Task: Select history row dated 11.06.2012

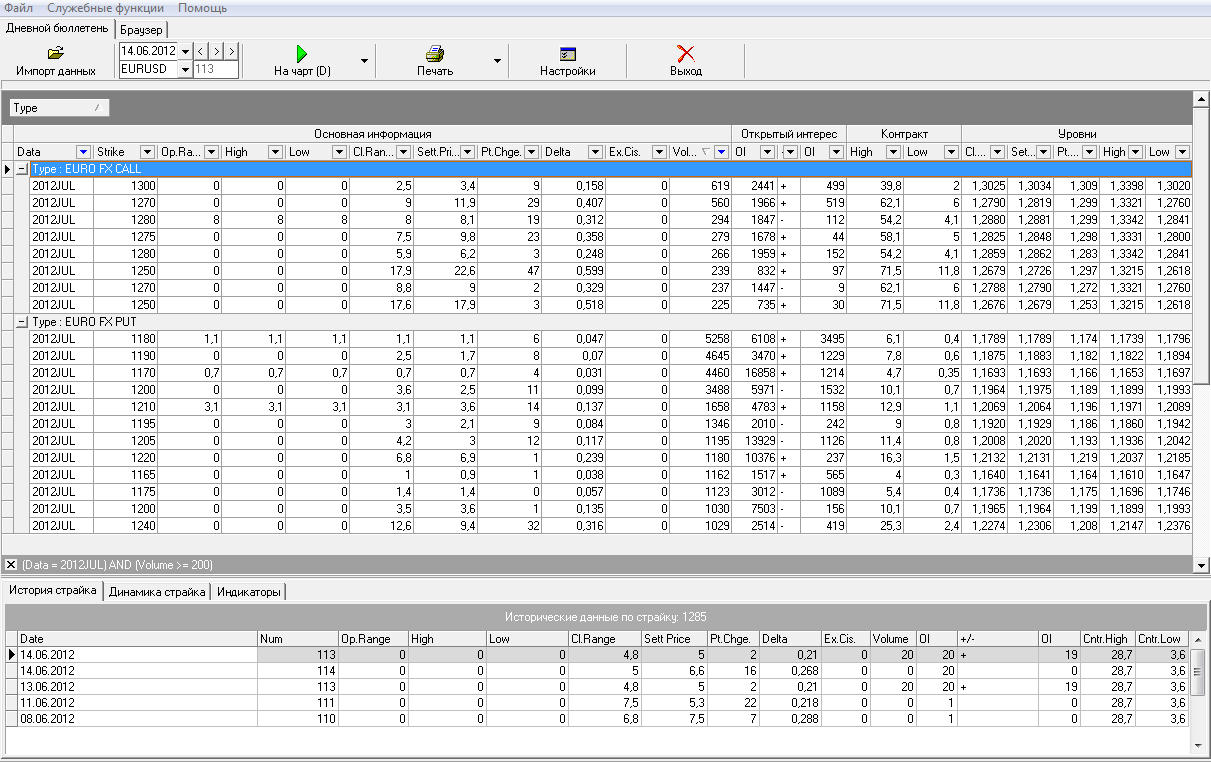Action: coord(47,703)
